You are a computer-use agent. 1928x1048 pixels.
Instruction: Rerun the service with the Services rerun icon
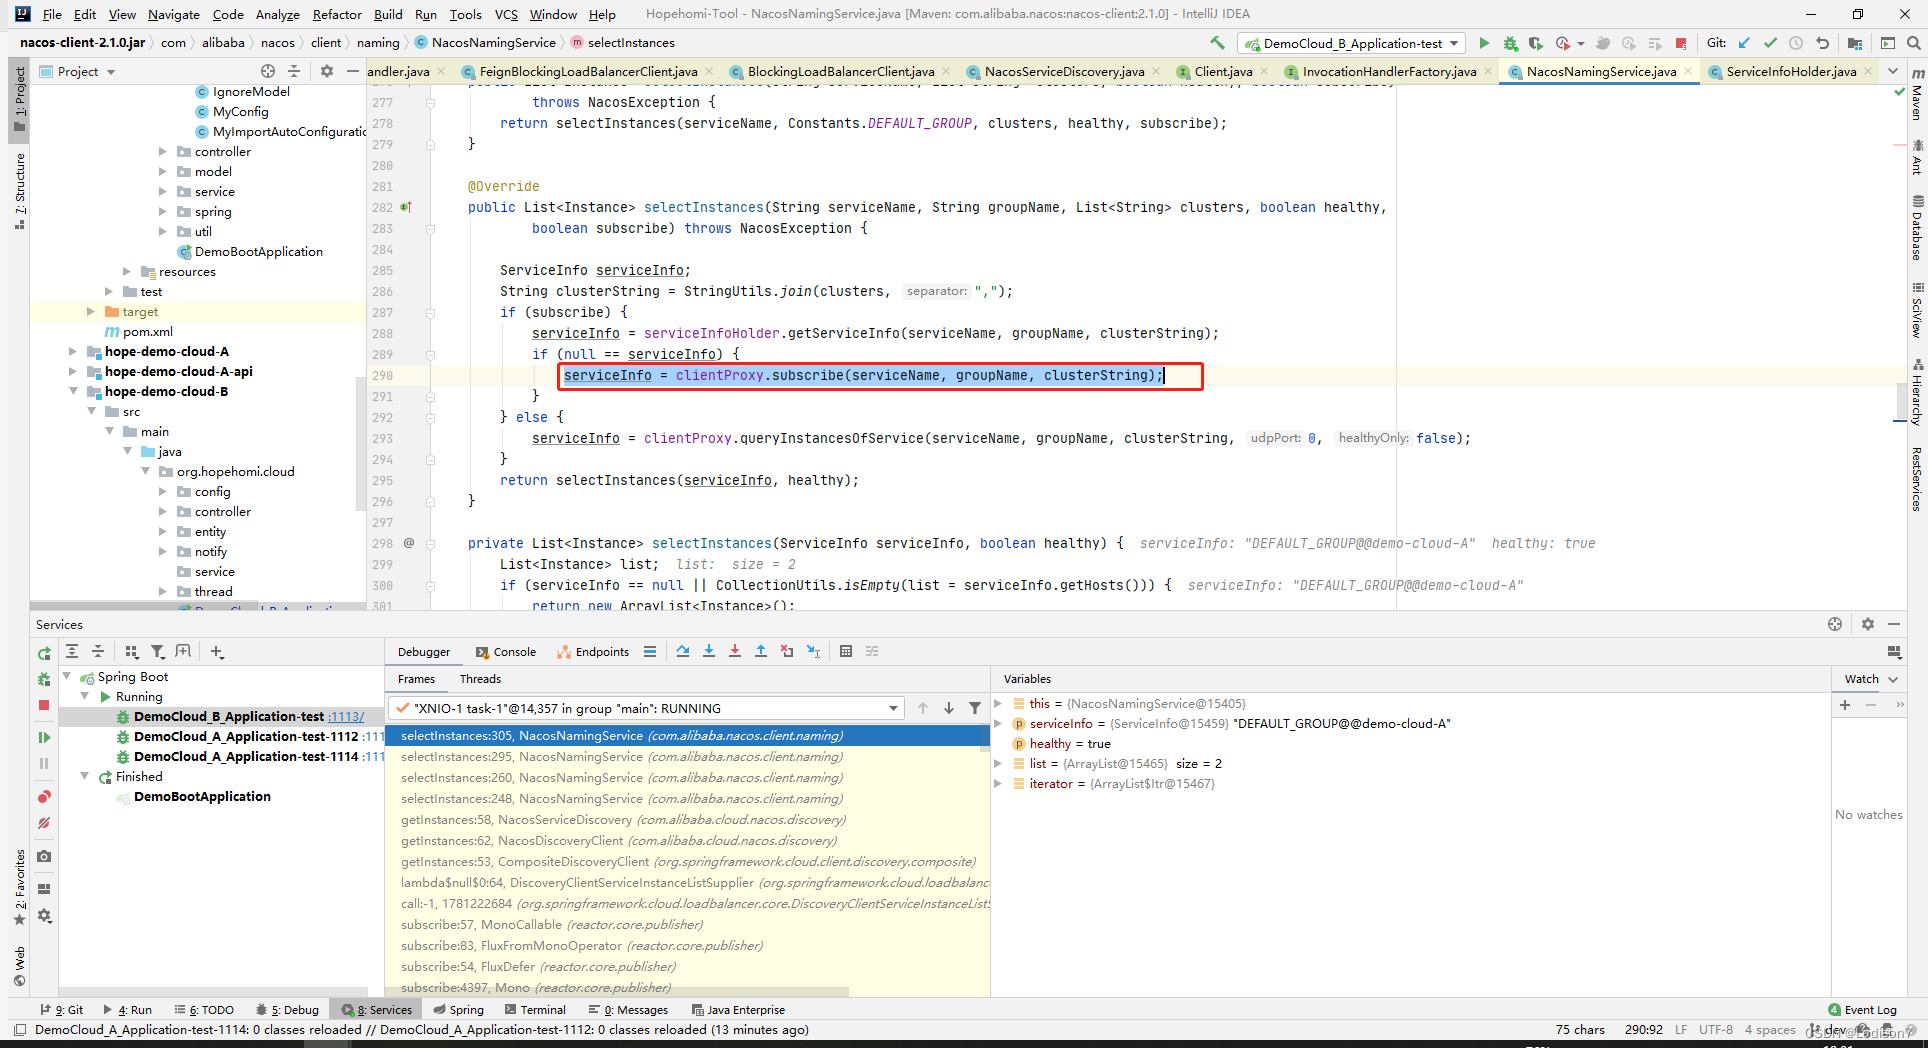point(44,653)
